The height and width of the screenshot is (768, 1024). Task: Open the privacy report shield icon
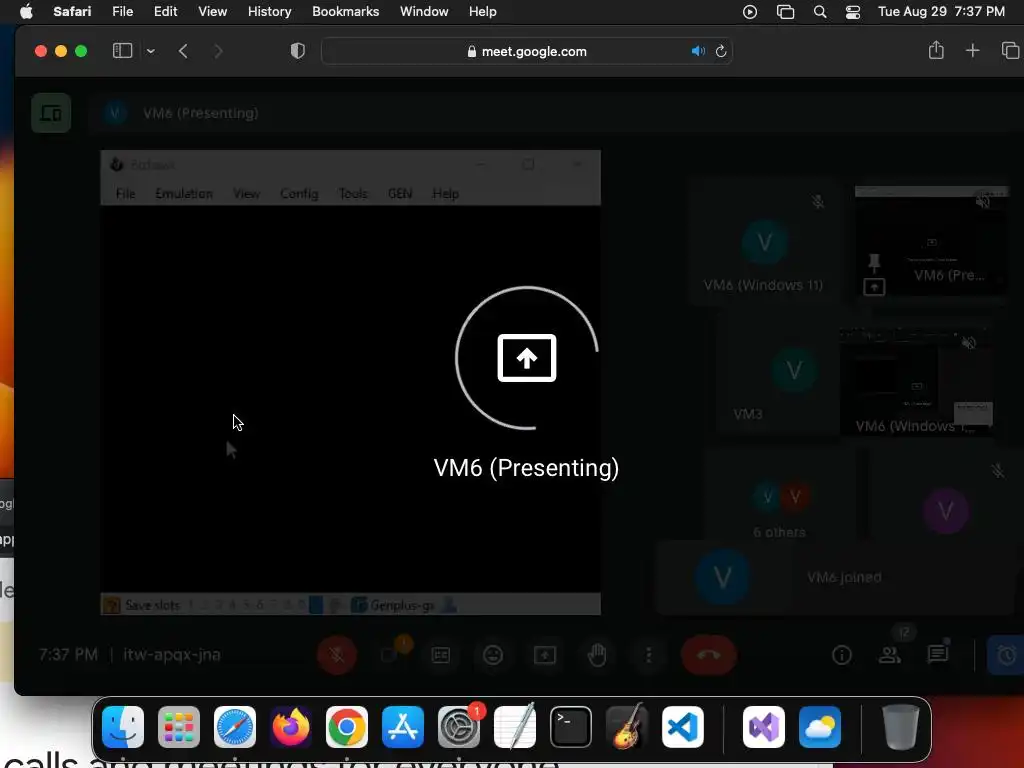[298, 51]
